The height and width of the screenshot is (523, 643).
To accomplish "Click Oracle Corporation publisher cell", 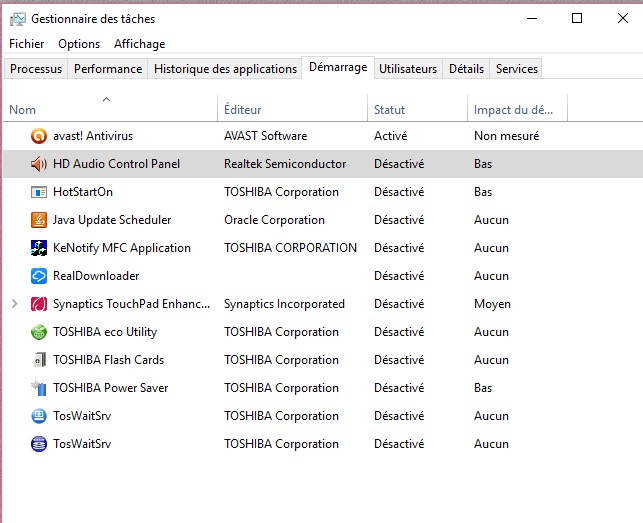I will tap(274, 220).
